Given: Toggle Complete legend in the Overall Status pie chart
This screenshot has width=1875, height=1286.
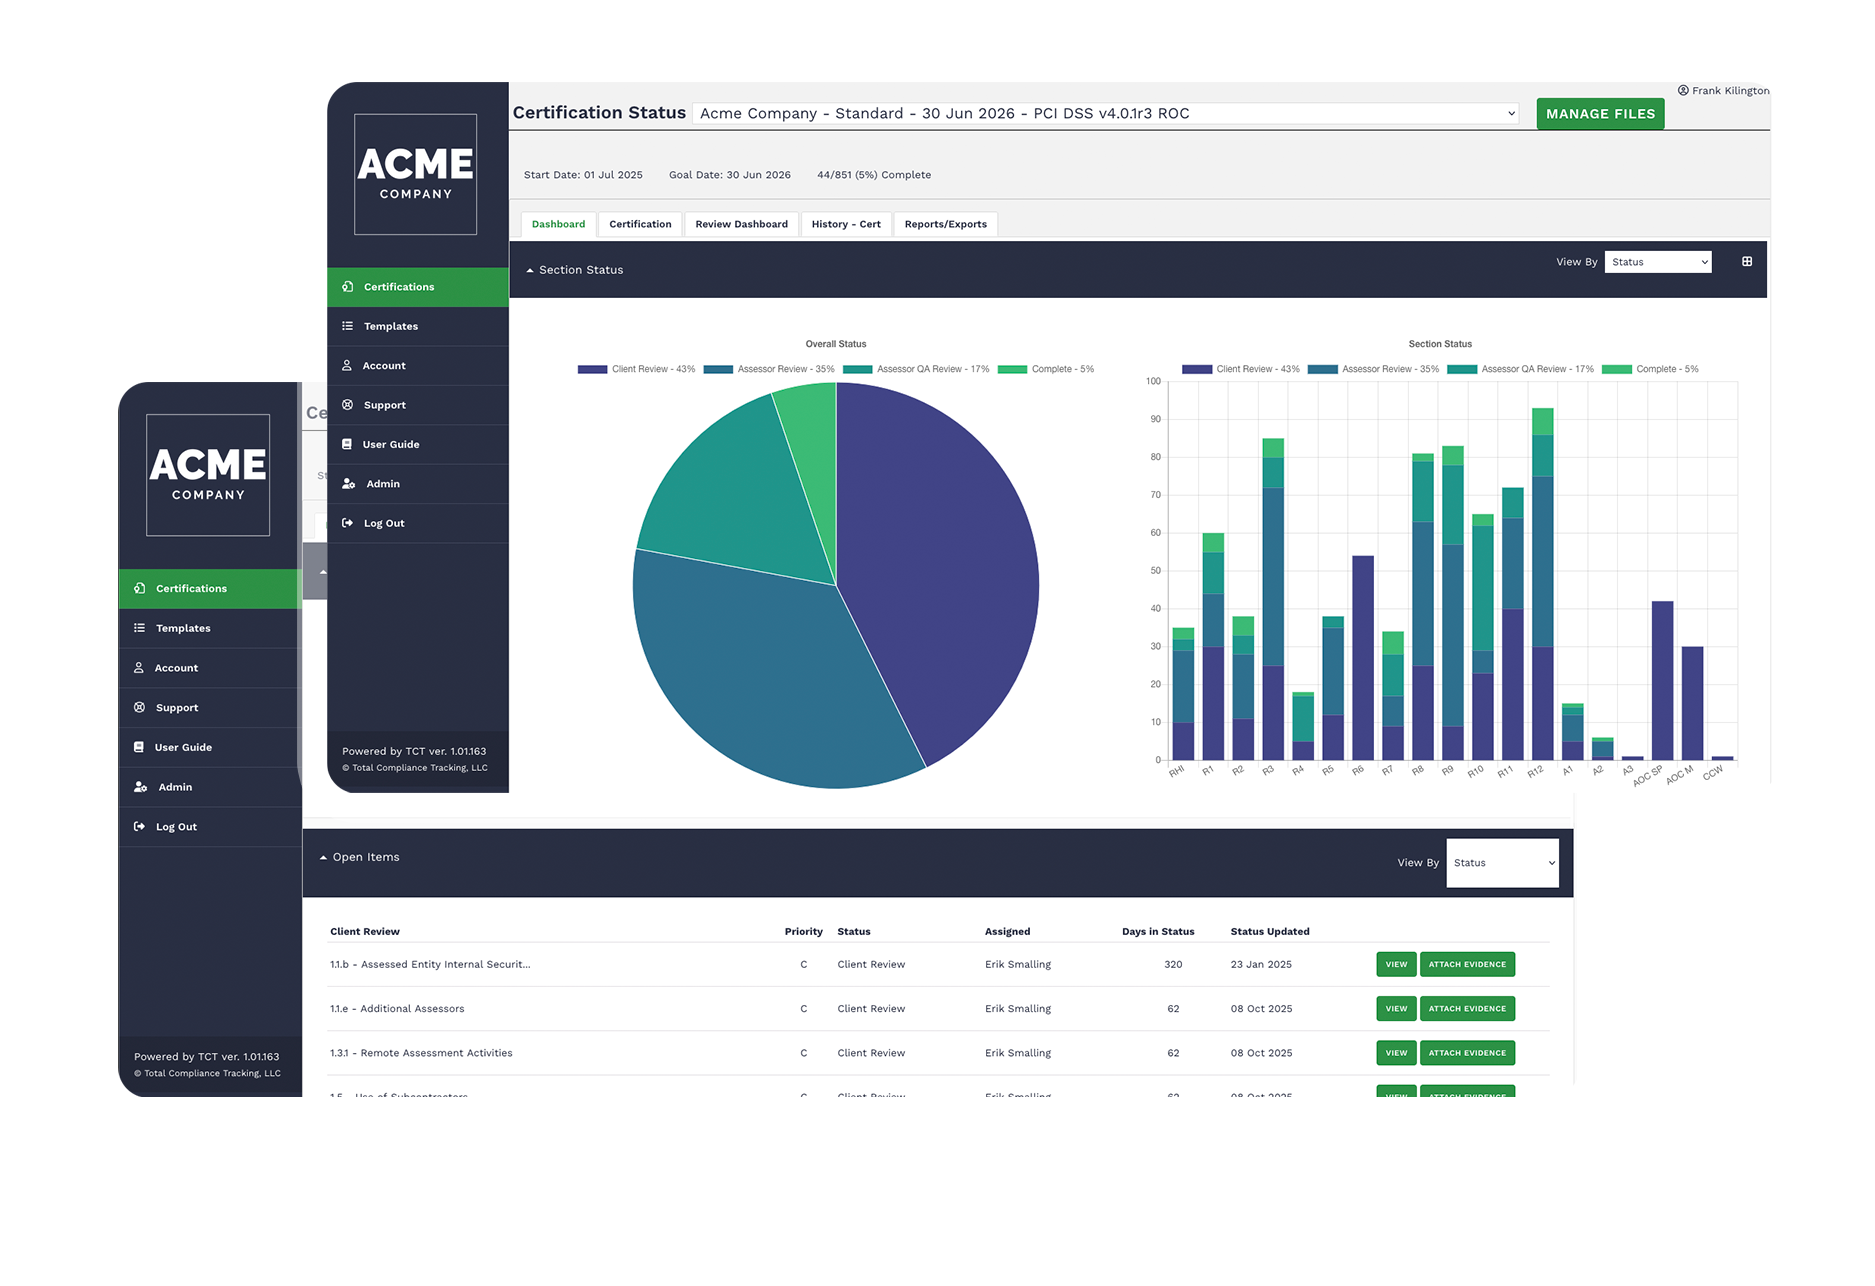Looking at the screenshot, I should 1045,370.
